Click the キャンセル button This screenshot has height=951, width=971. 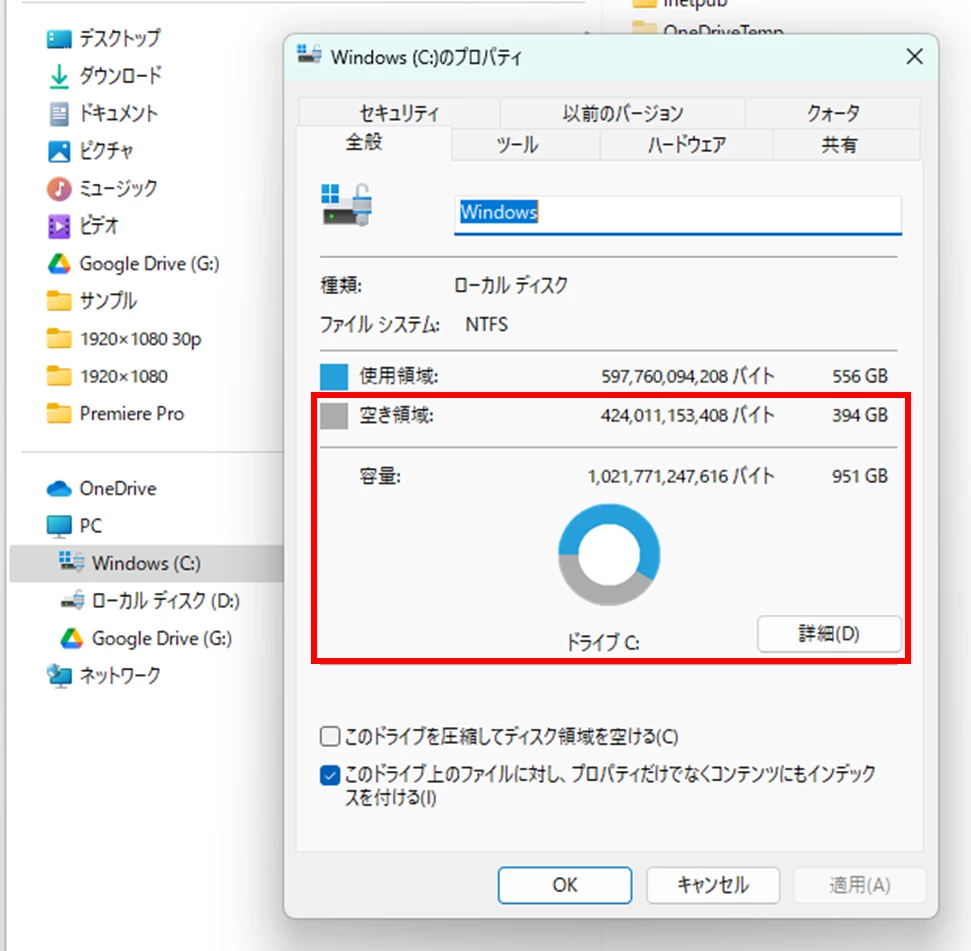[713, 885]
